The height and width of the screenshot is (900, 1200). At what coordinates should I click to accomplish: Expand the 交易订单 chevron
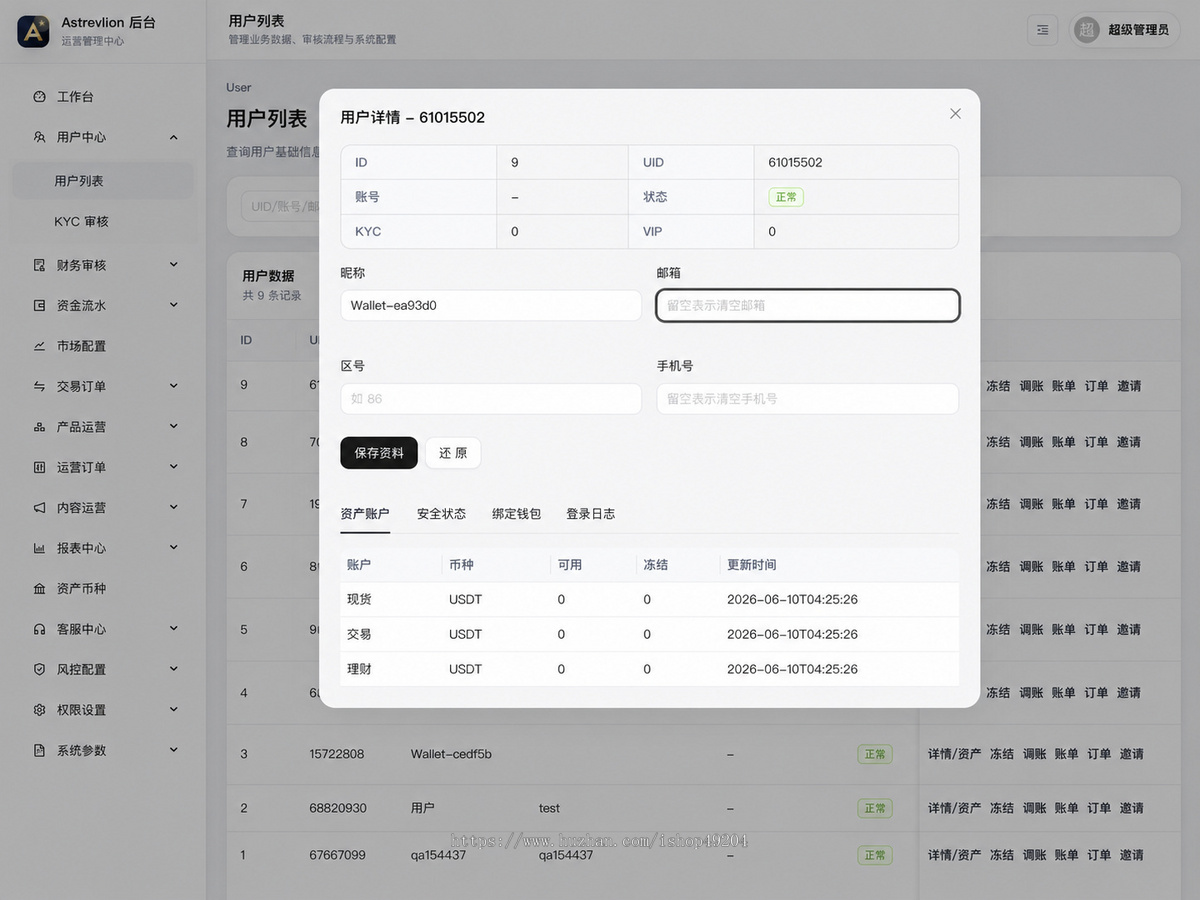[x=173, y=386]
